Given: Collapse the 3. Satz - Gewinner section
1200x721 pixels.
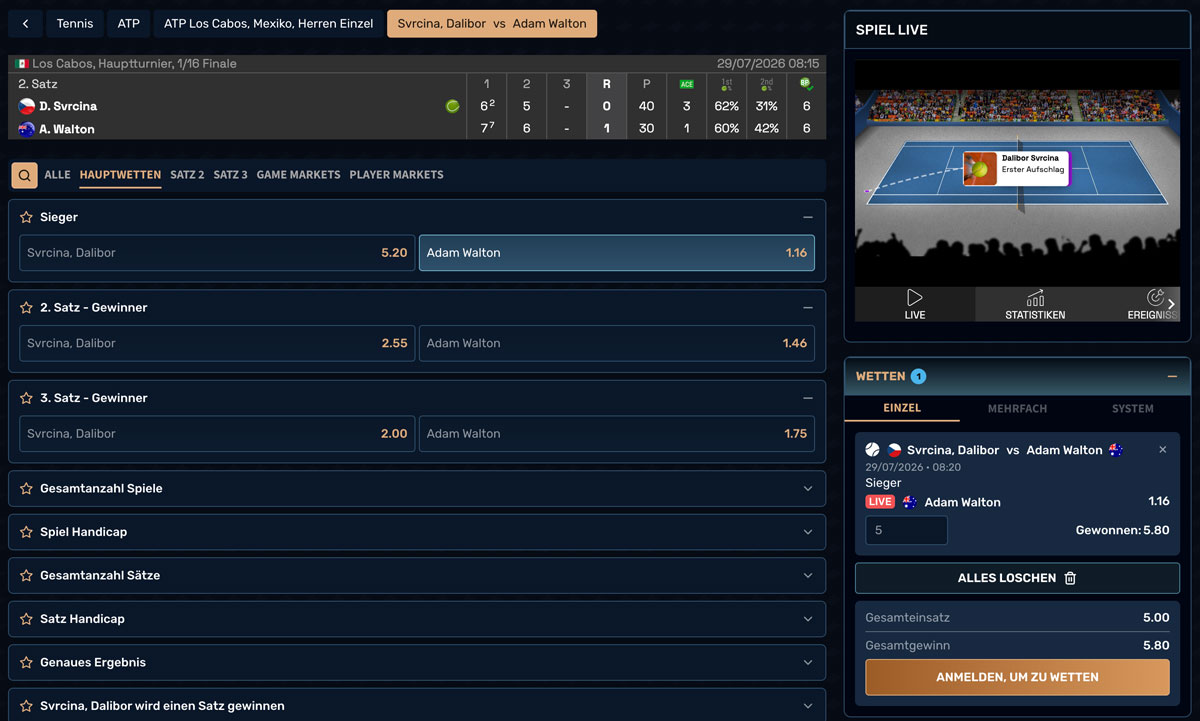Looking at the screenshot, I should (807, 398).
